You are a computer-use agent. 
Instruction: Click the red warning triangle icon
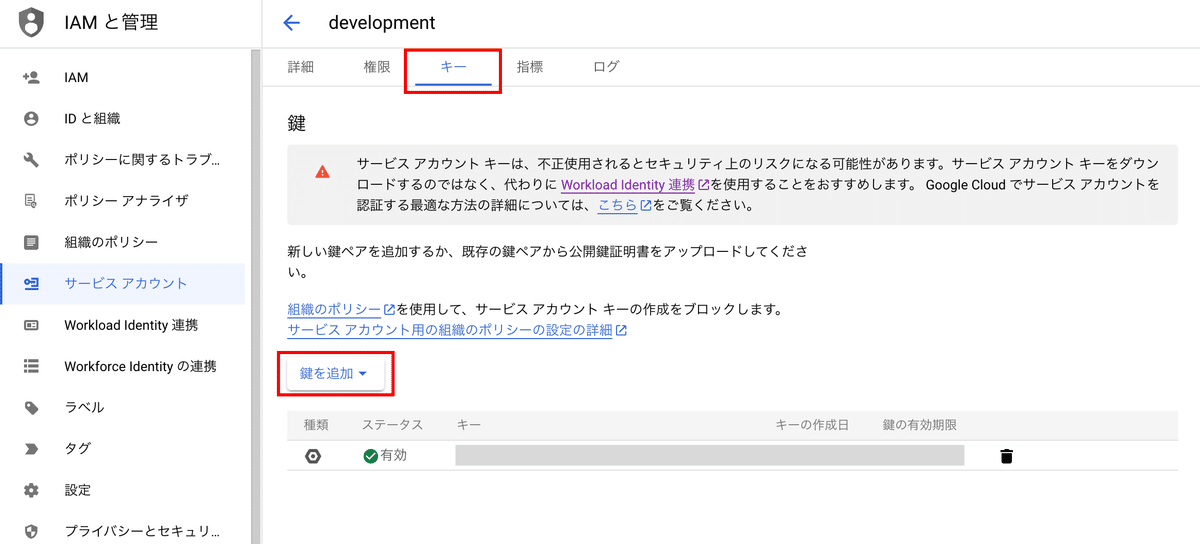(x=322, y=172)
